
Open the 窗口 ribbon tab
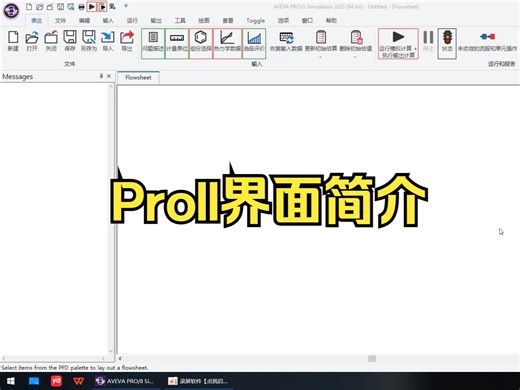point(307,21)
